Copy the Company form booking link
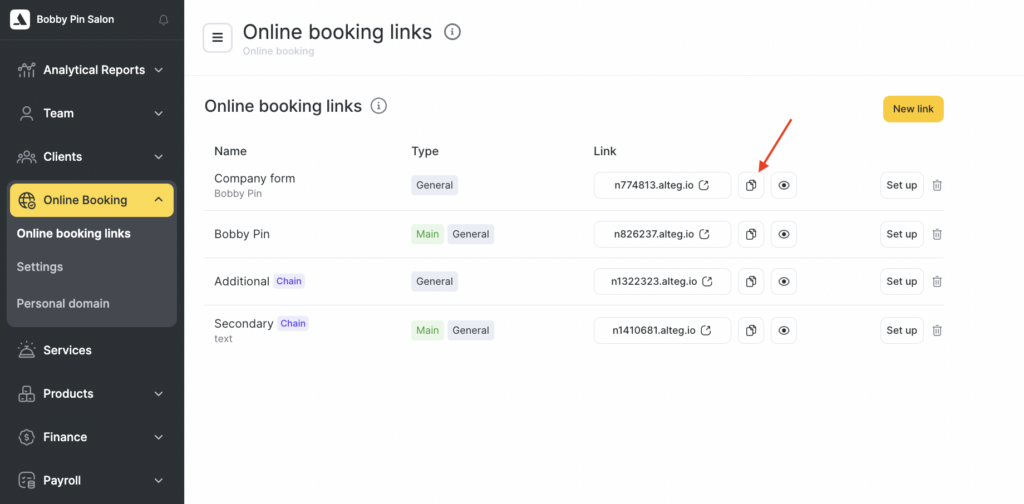 [x=751, y=185]
